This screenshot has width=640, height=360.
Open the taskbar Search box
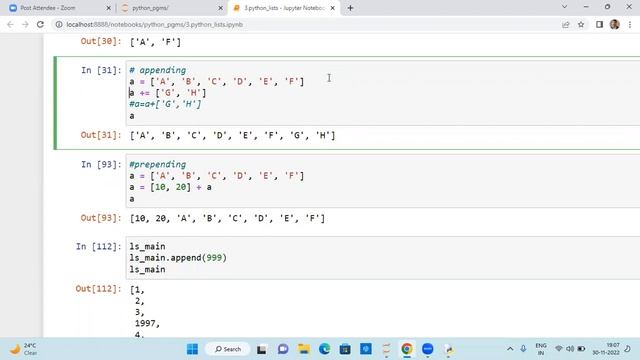click(227, 349)
